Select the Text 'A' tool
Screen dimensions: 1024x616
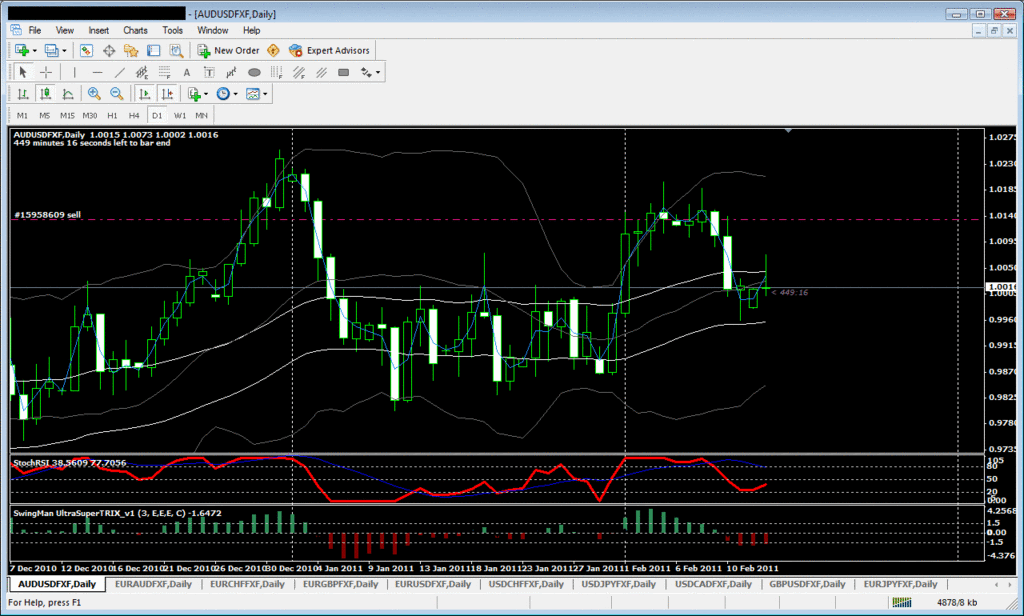(x=187, y=72)
